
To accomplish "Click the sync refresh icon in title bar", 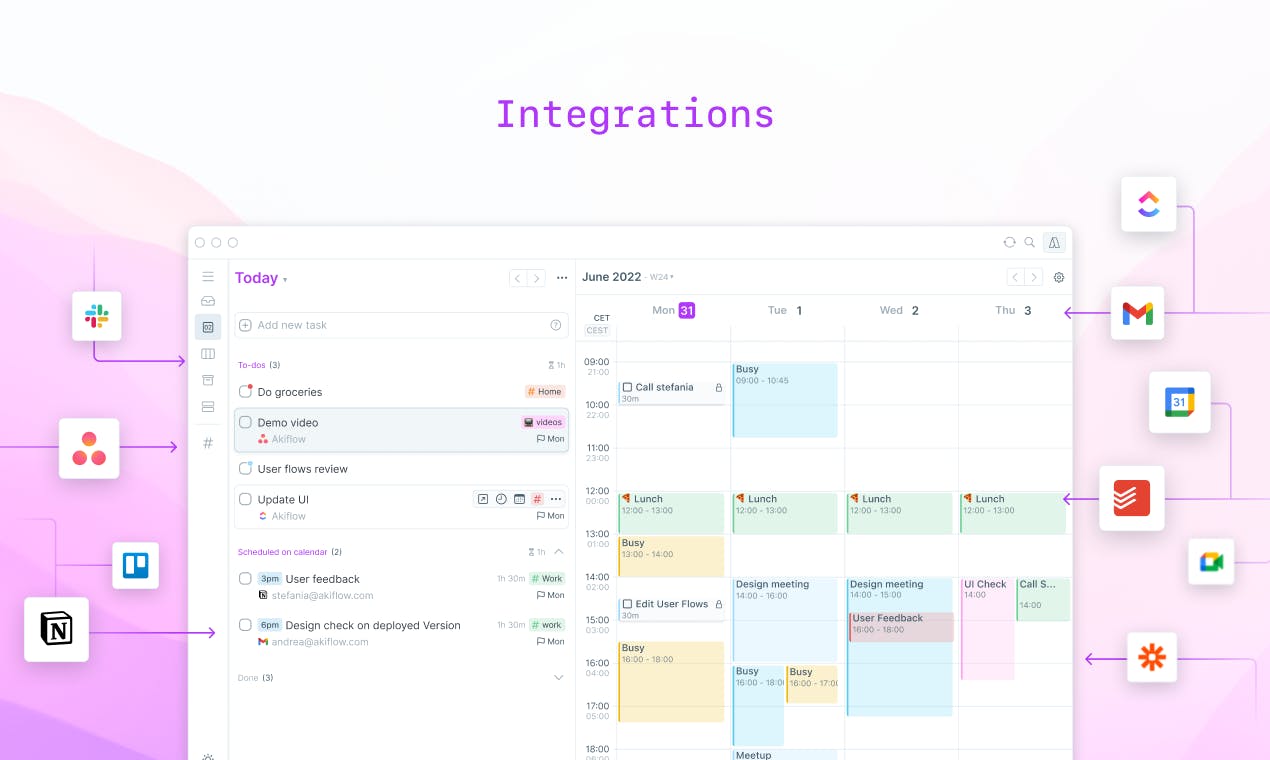I will coord(1009,242).
